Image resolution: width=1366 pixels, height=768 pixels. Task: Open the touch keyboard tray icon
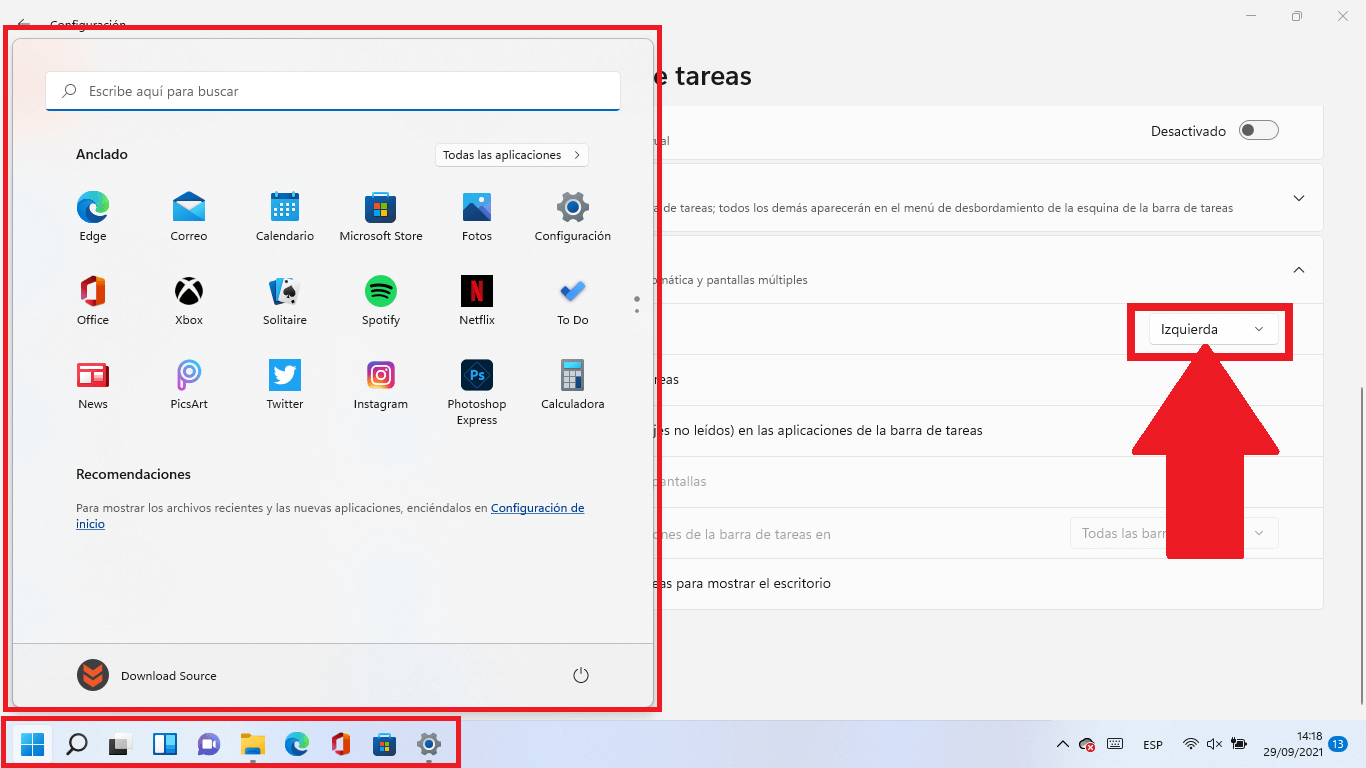[1115, 744]
